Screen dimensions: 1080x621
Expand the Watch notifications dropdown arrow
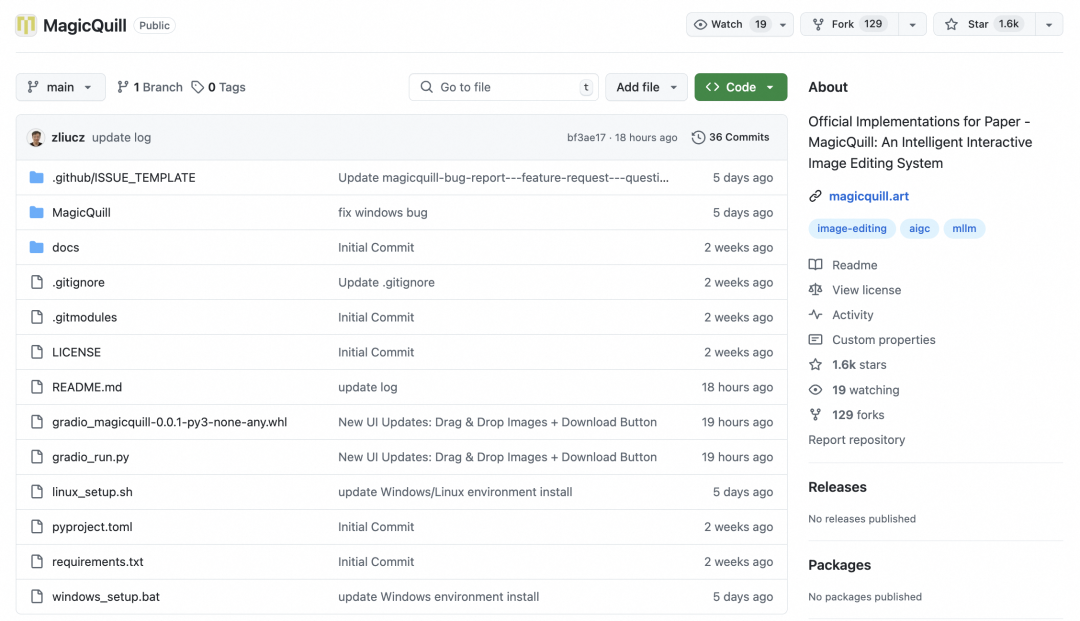(783, 25)
